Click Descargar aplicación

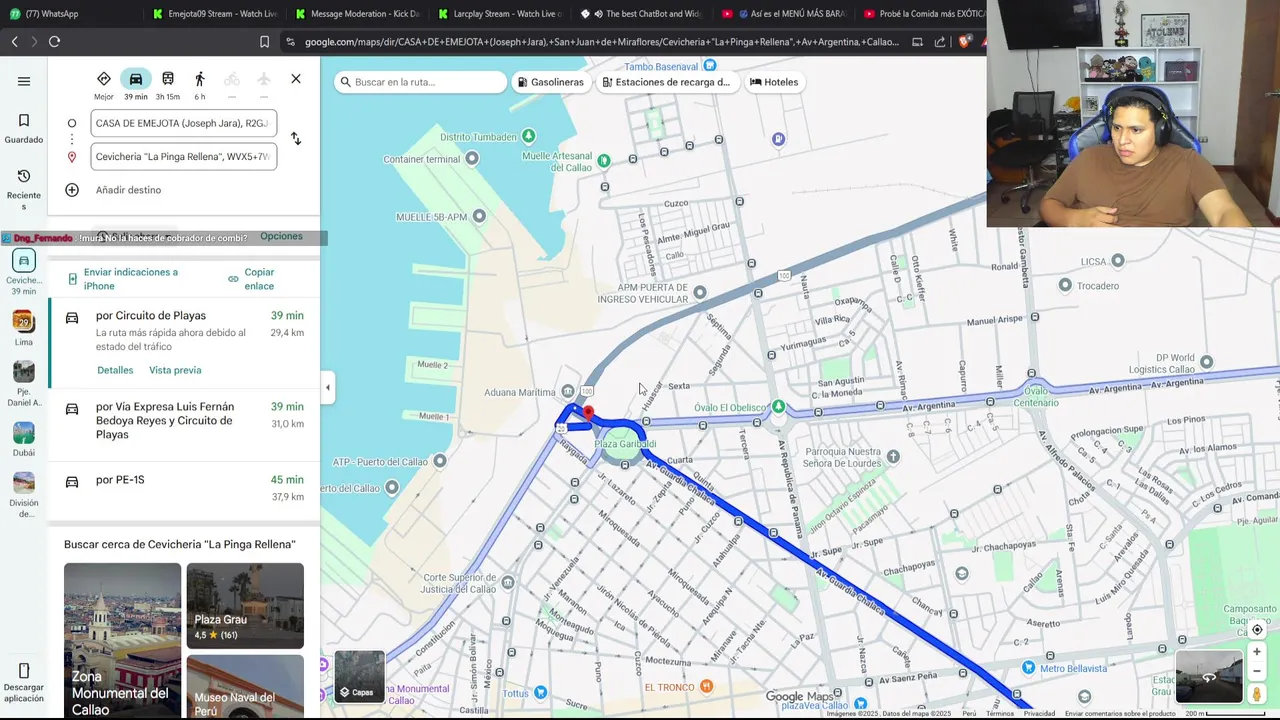24,683
